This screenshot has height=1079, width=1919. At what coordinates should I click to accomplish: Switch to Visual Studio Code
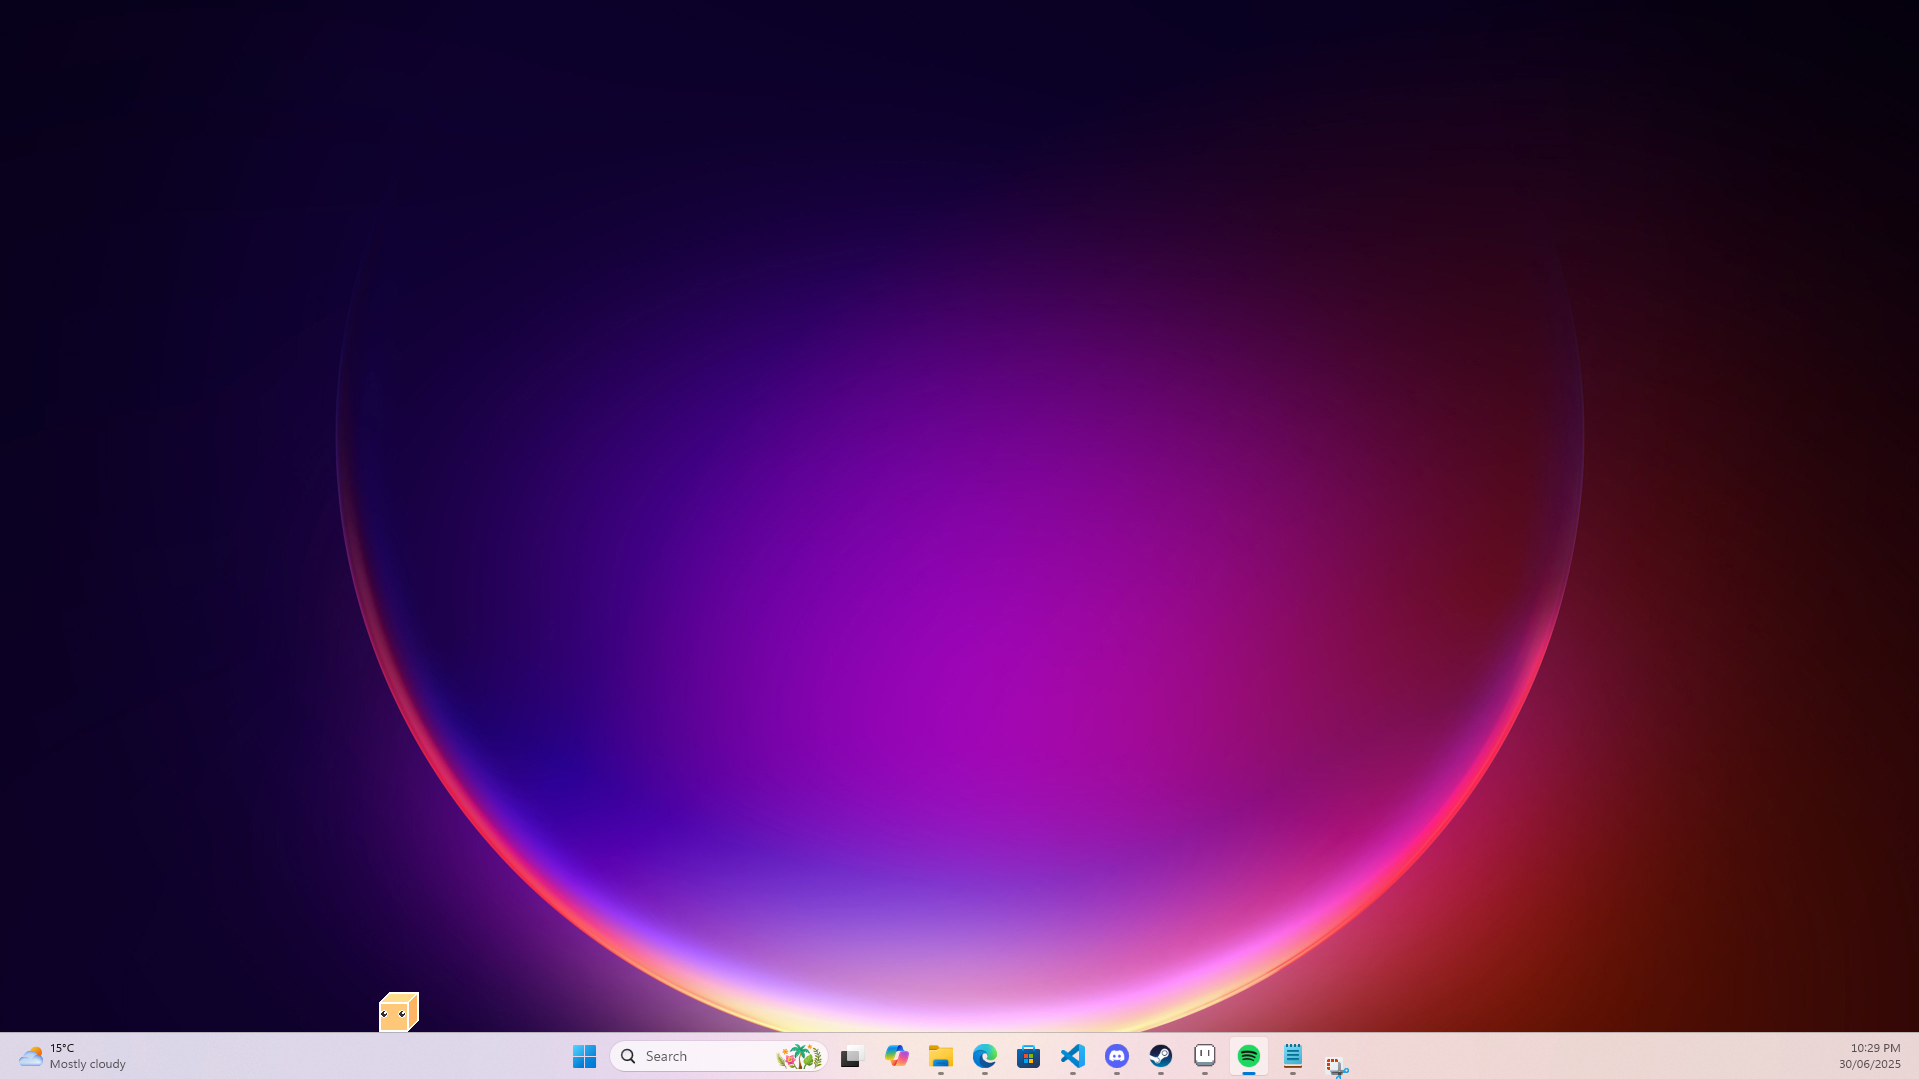click(x=1072, y=1056)
